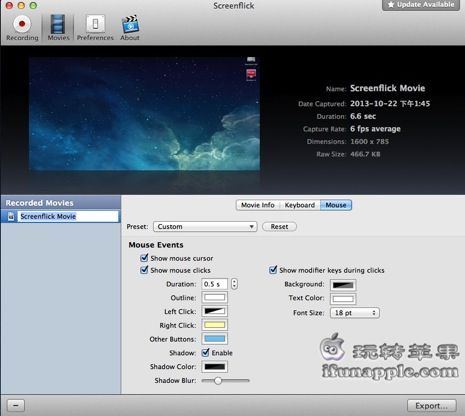
Task: Open the Left Click color swatch
Action: pos(214,311)
